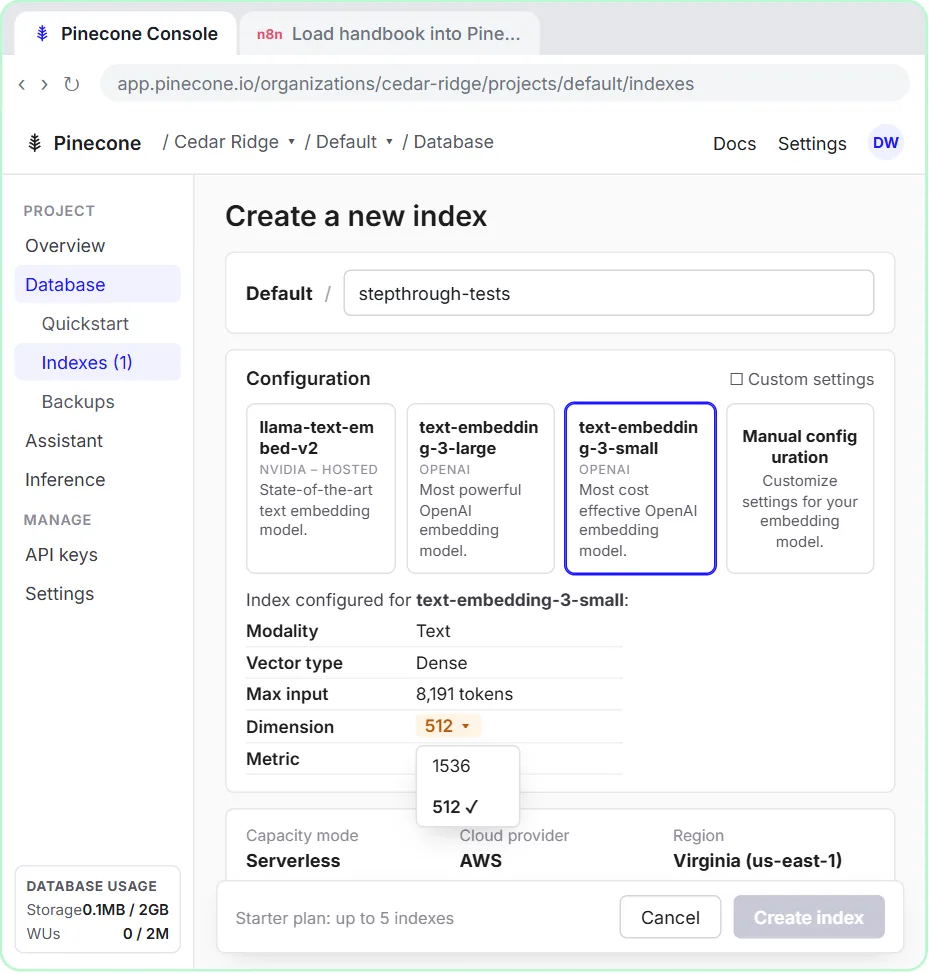Open Indexes (1) in the sidebar
The height and width of the screenshot is (974, 929).
(x=97, y=362)
